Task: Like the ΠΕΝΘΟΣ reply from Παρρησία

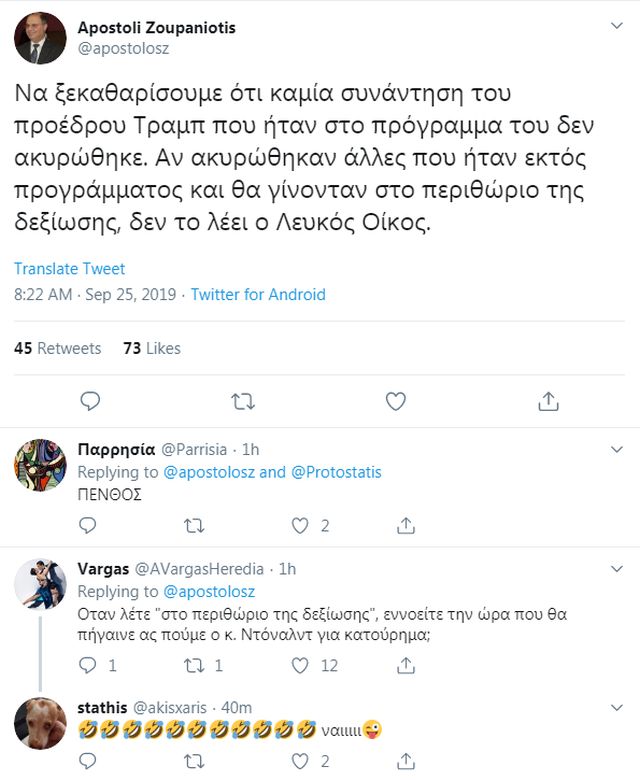Action: point(300,525)
